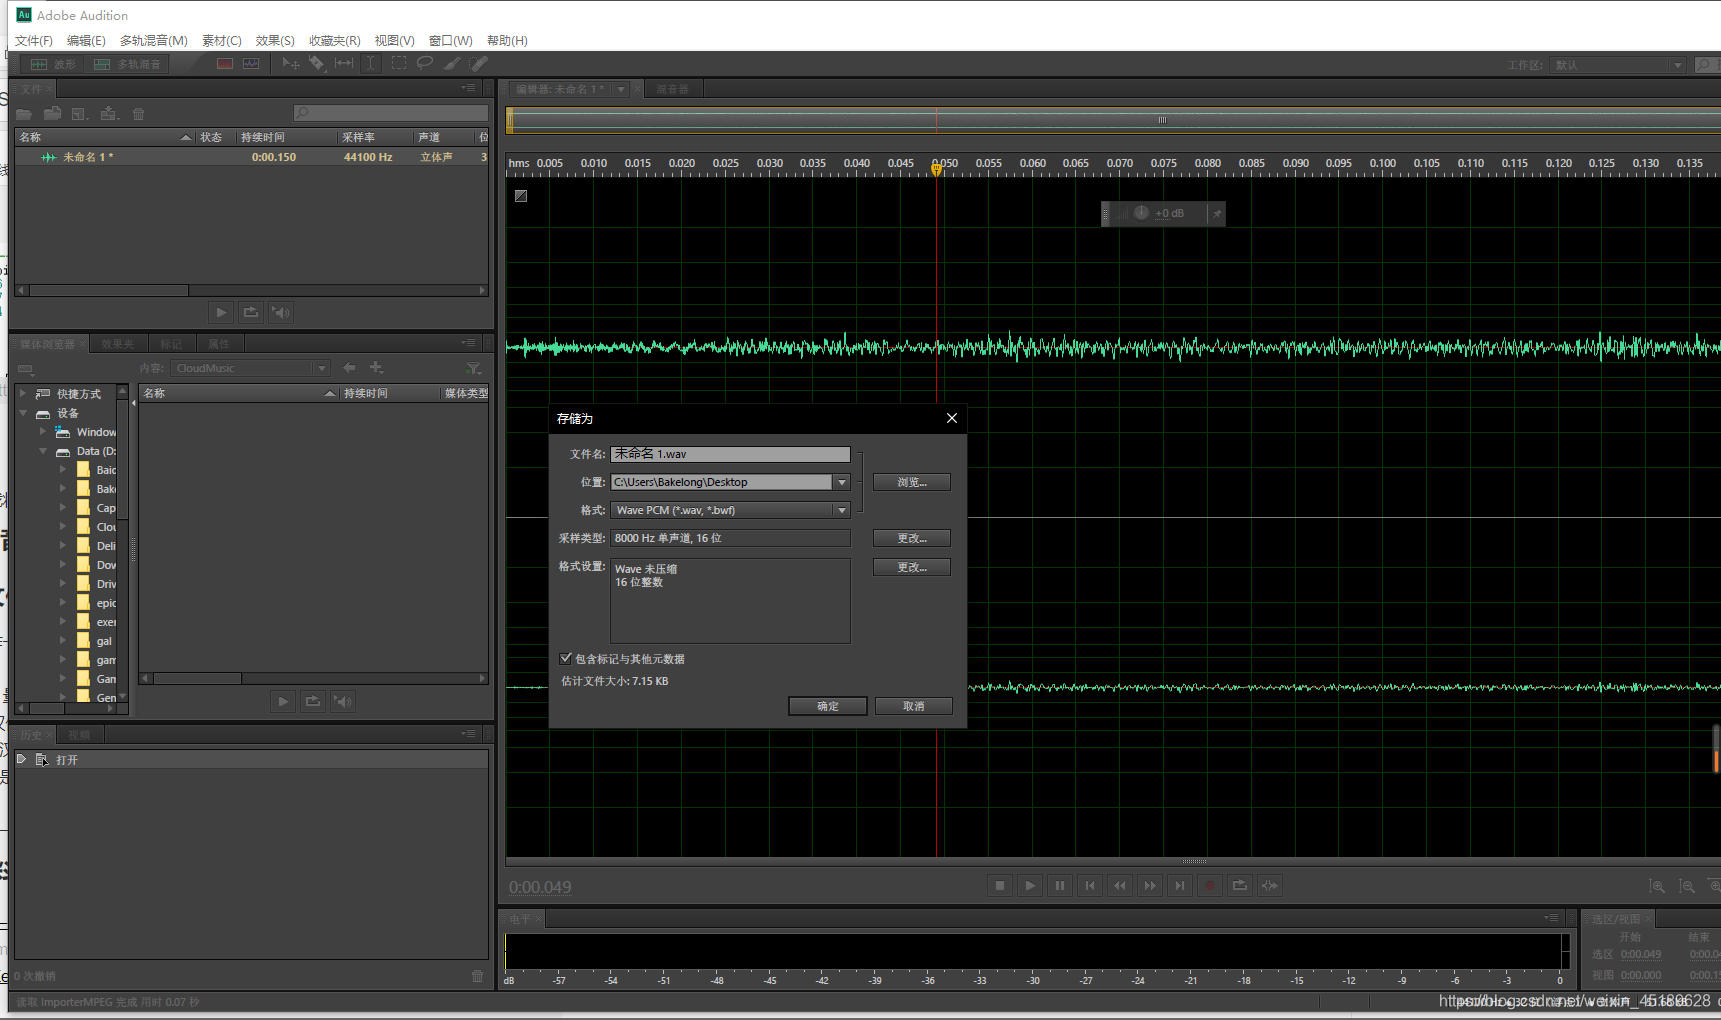This screenshot has height=1020, width=1721.
Task: Switch to Multitrack mixing view
Action: pyautogui.click(x=128, y=64)
